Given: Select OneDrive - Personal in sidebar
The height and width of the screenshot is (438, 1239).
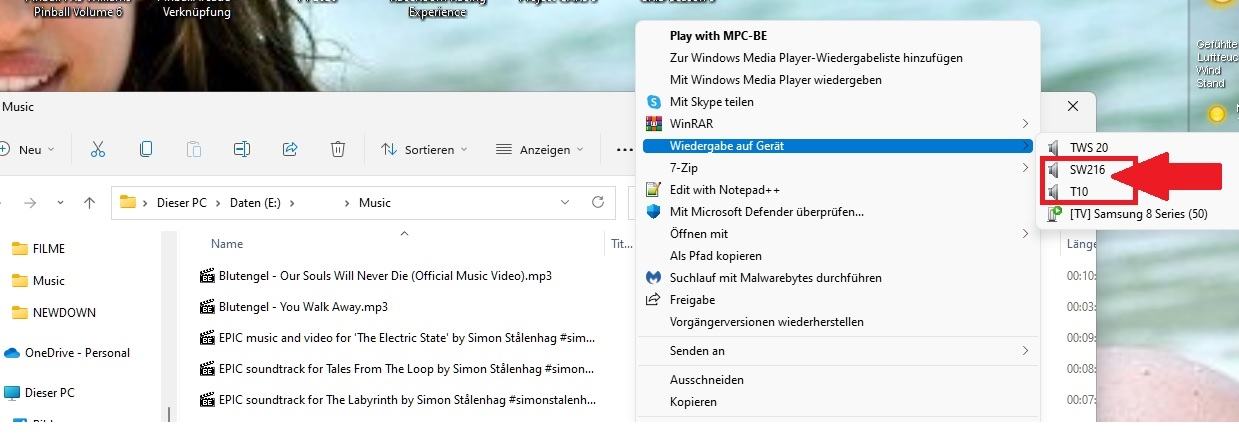Looking at the screenshot, I should coord(77,353).
